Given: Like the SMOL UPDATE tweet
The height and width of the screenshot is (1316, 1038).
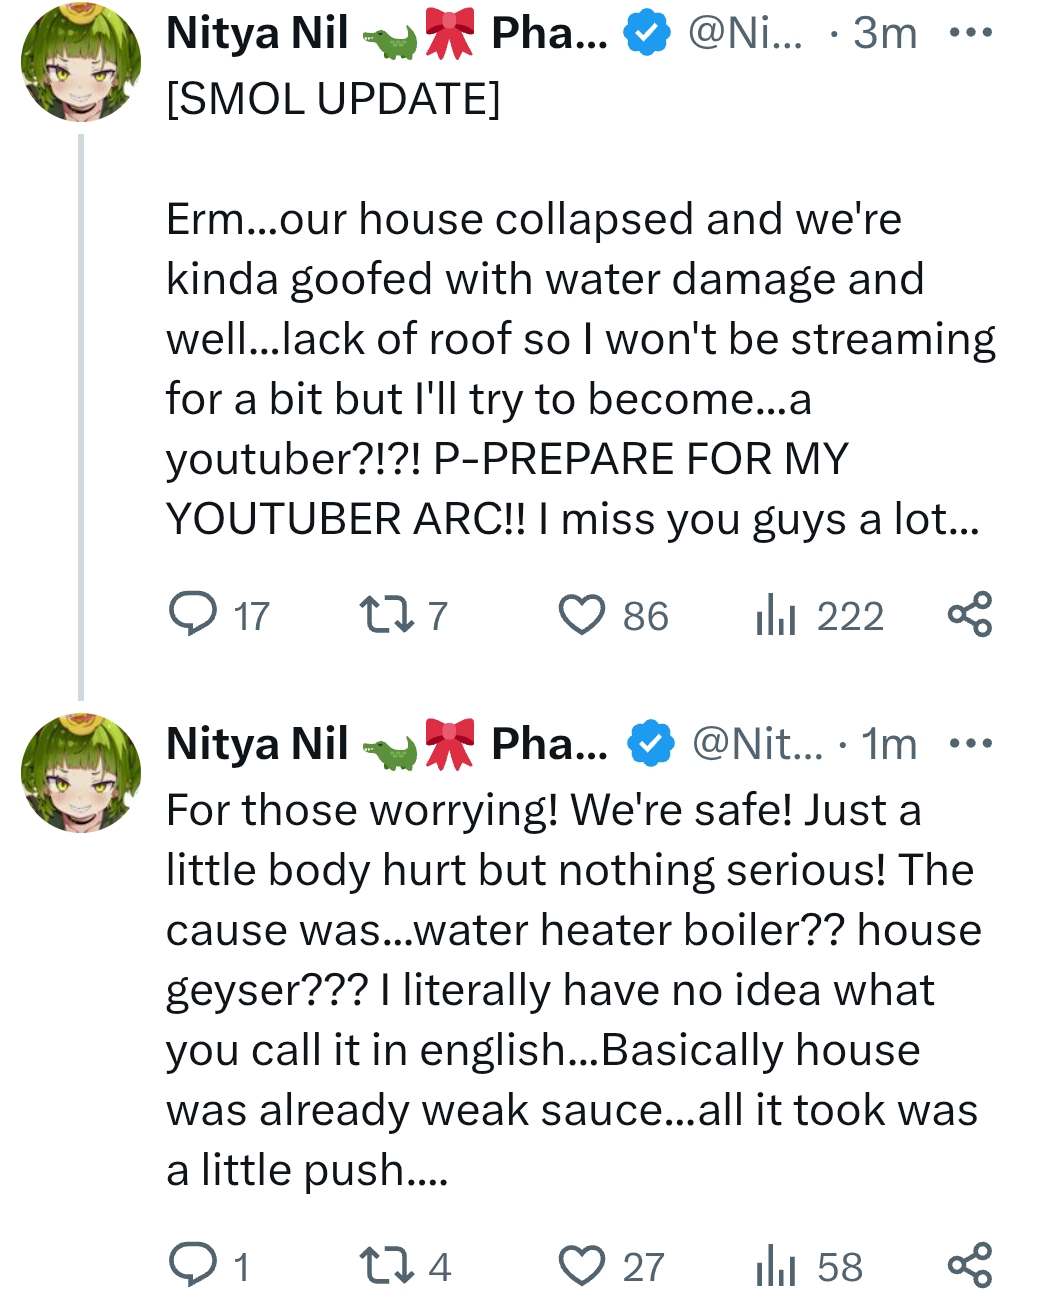Looking at the screenshot, I should click(x=612, y=615).
